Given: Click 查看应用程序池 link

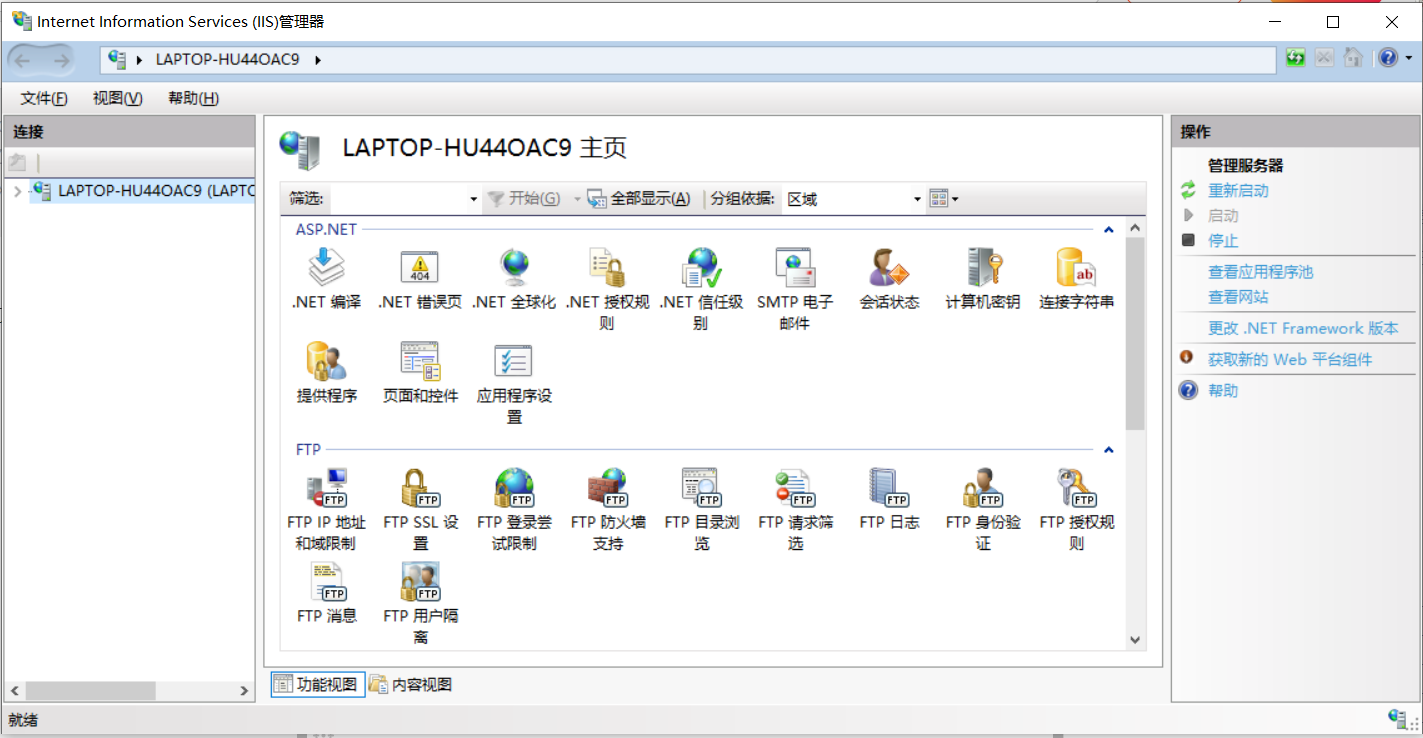Looking at the screenshot, I should [x=1260, y=271].
